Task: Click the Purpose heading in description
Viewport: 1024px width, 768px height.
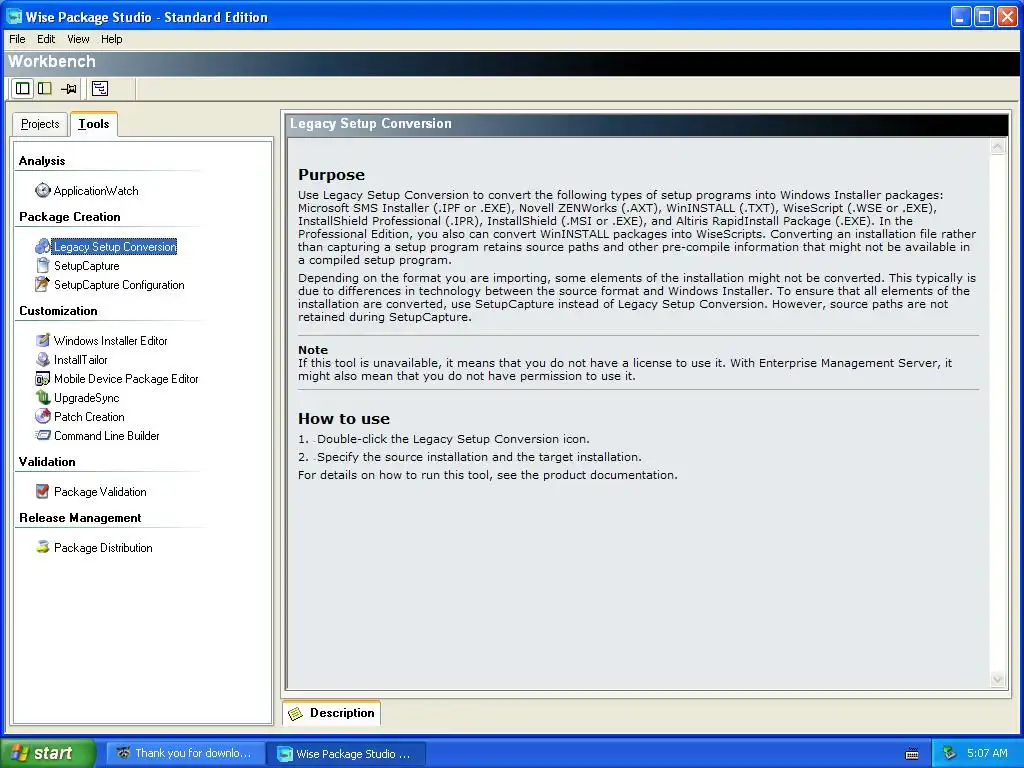Action: [331, 174]
